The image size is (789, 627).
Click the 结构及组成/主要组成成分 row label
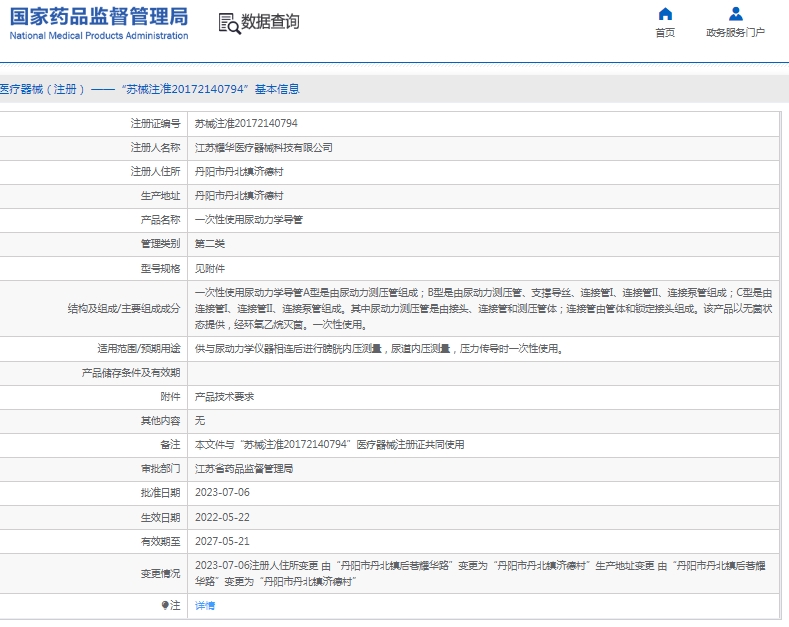[124, 309]
